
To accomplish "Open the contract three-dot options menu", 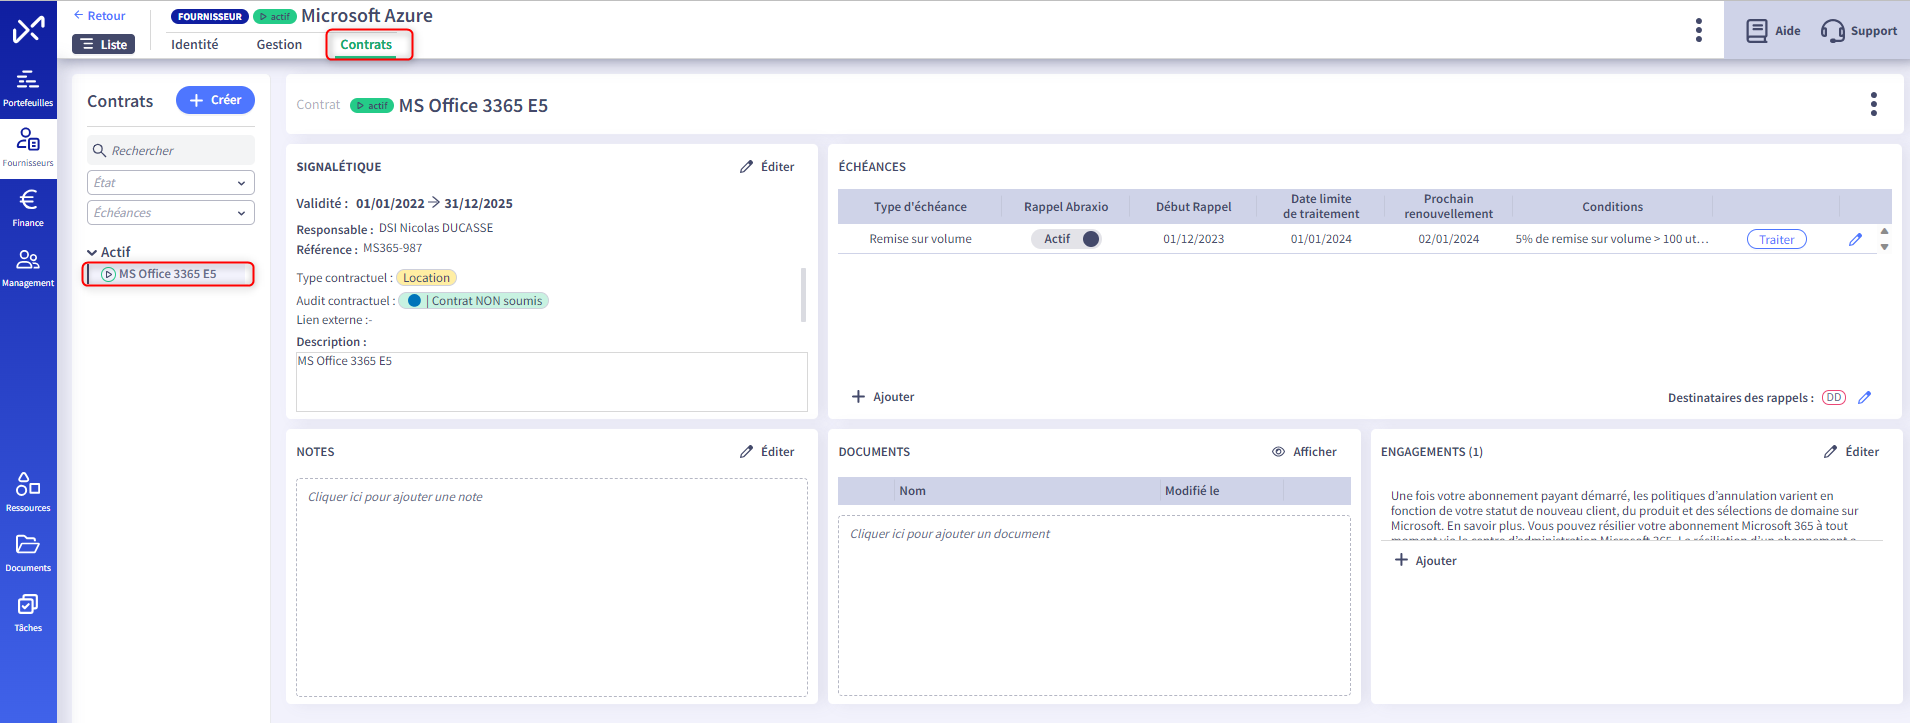I will pyautogui.click(x=1873, y=104).
